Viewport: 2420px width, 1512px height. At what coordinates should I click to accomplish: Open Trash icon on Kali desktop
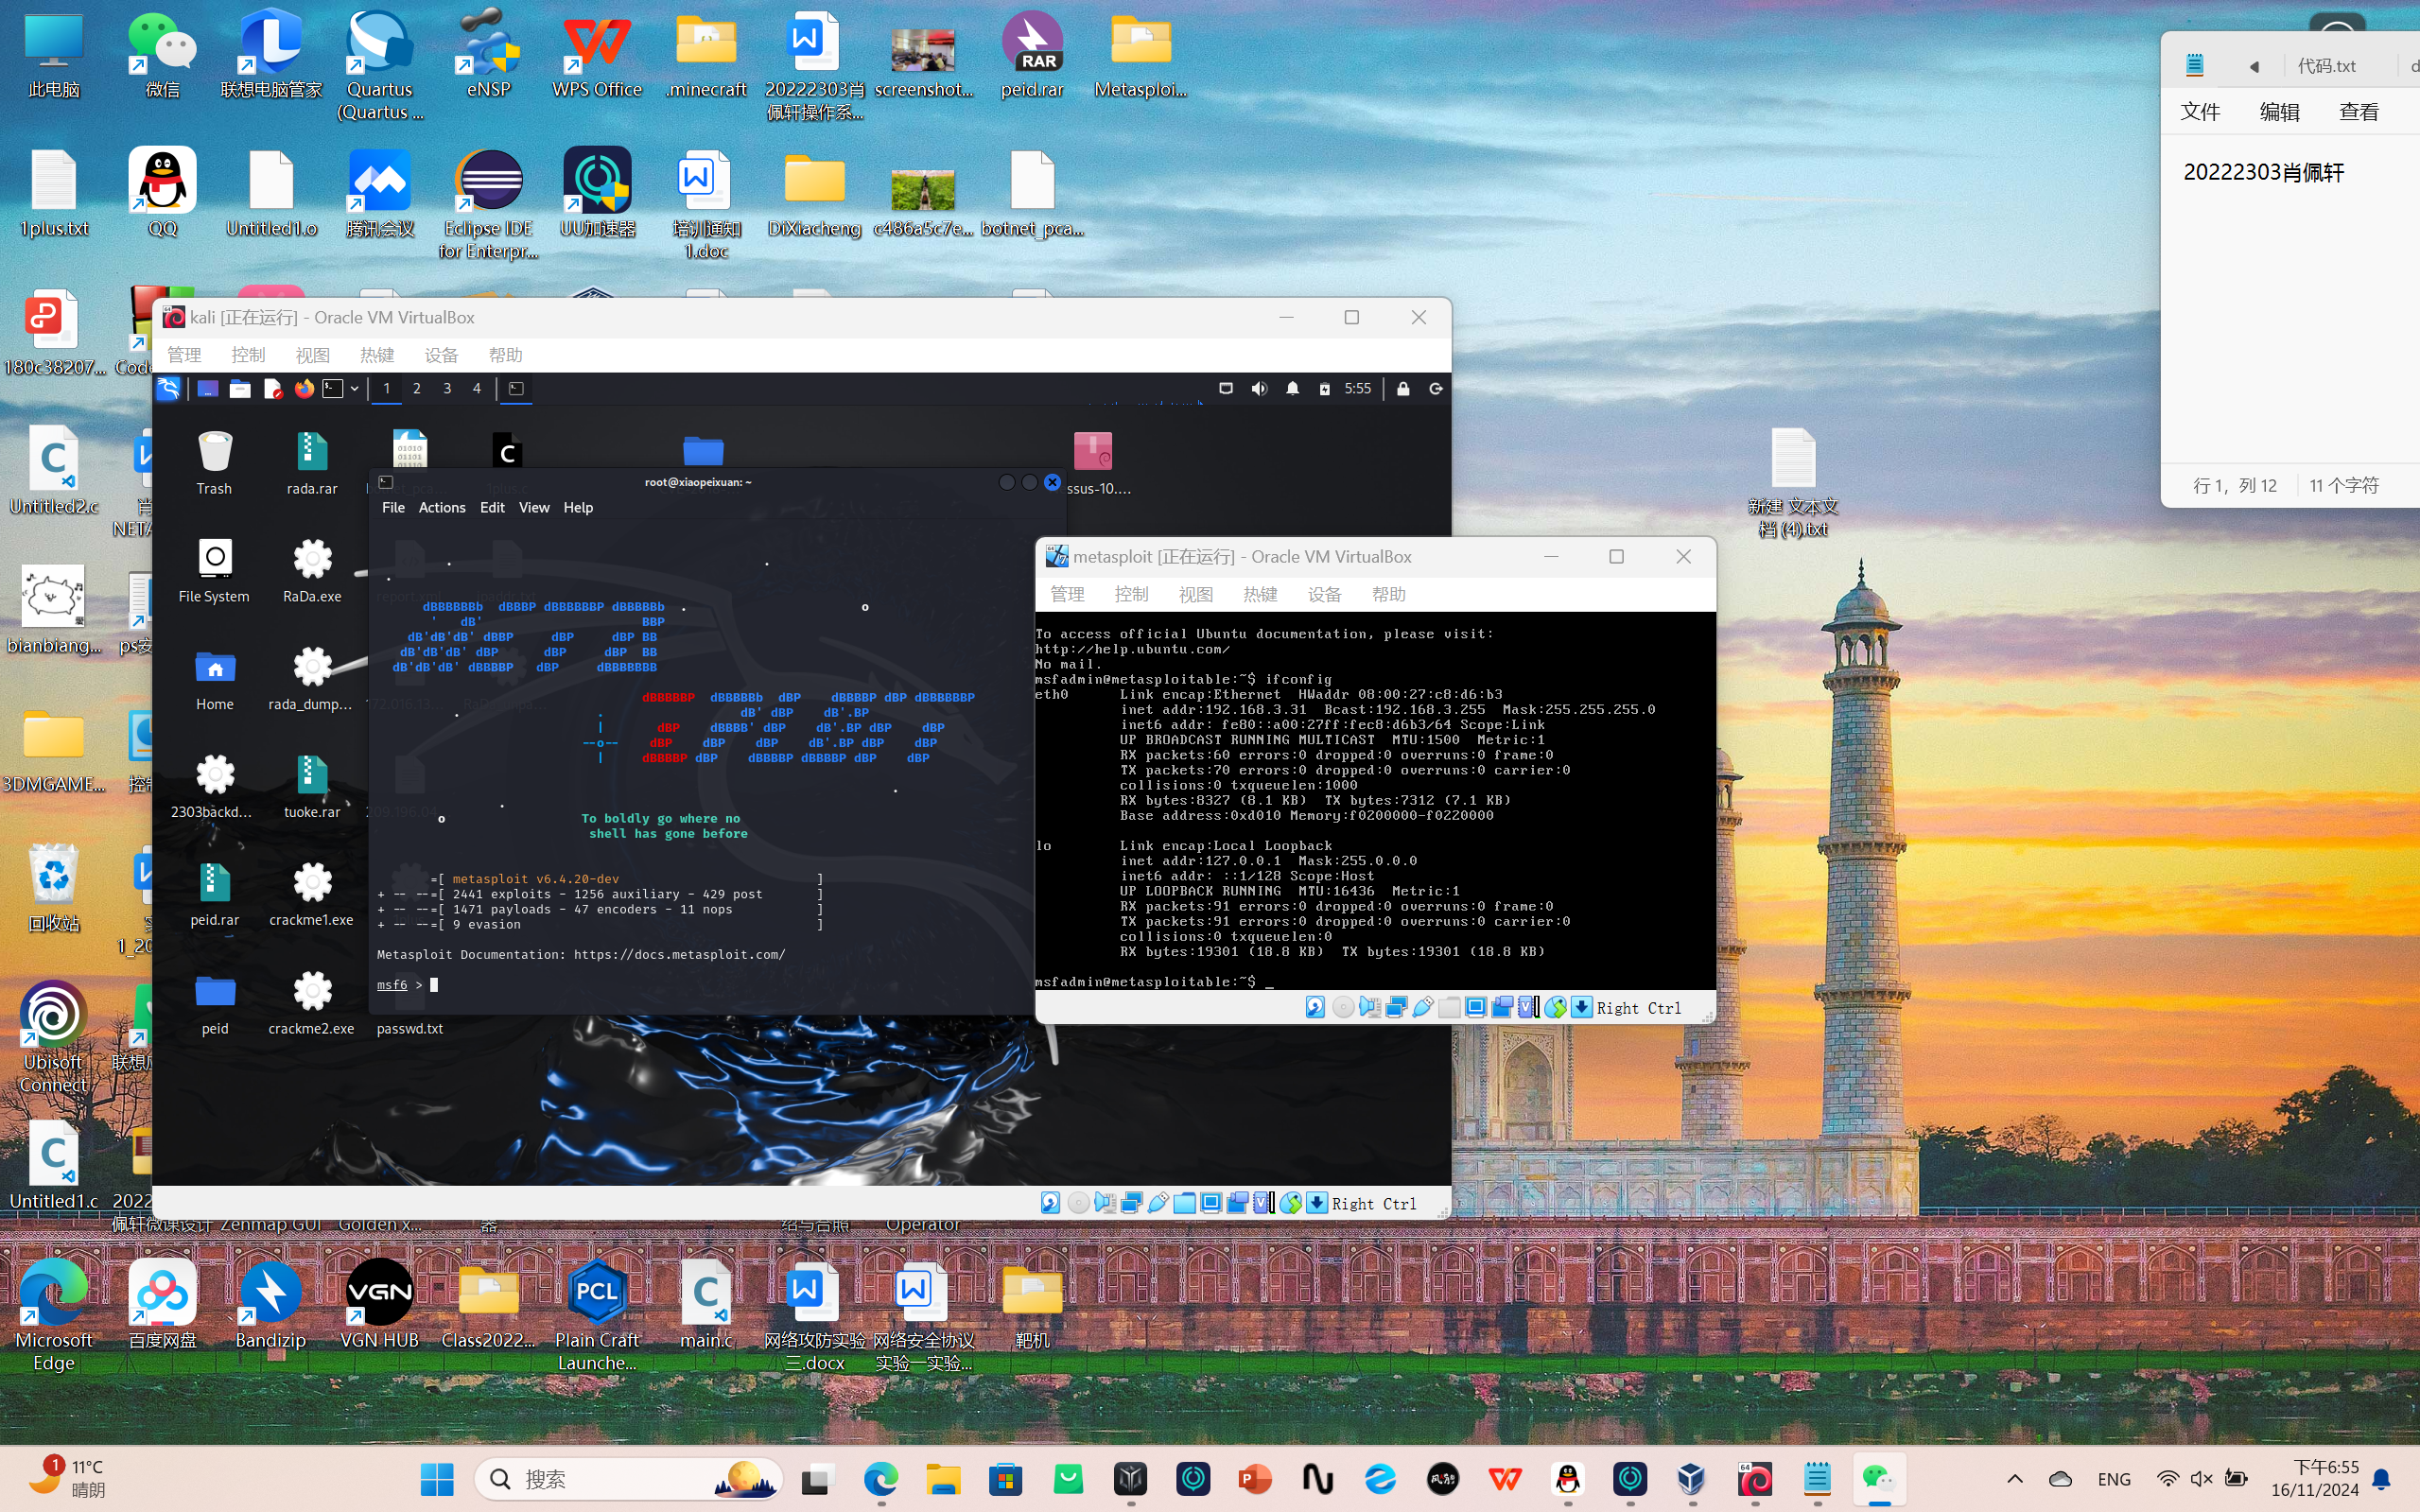(214, 462)
